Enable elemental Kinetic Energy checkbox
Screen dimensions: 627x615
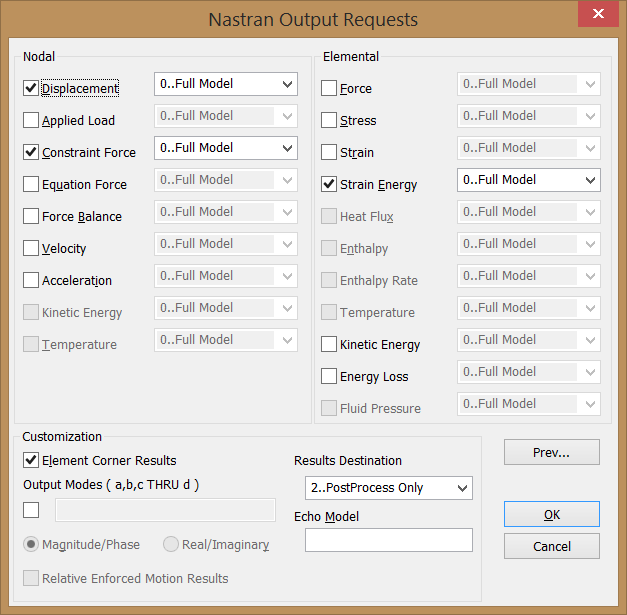[329, 344]
